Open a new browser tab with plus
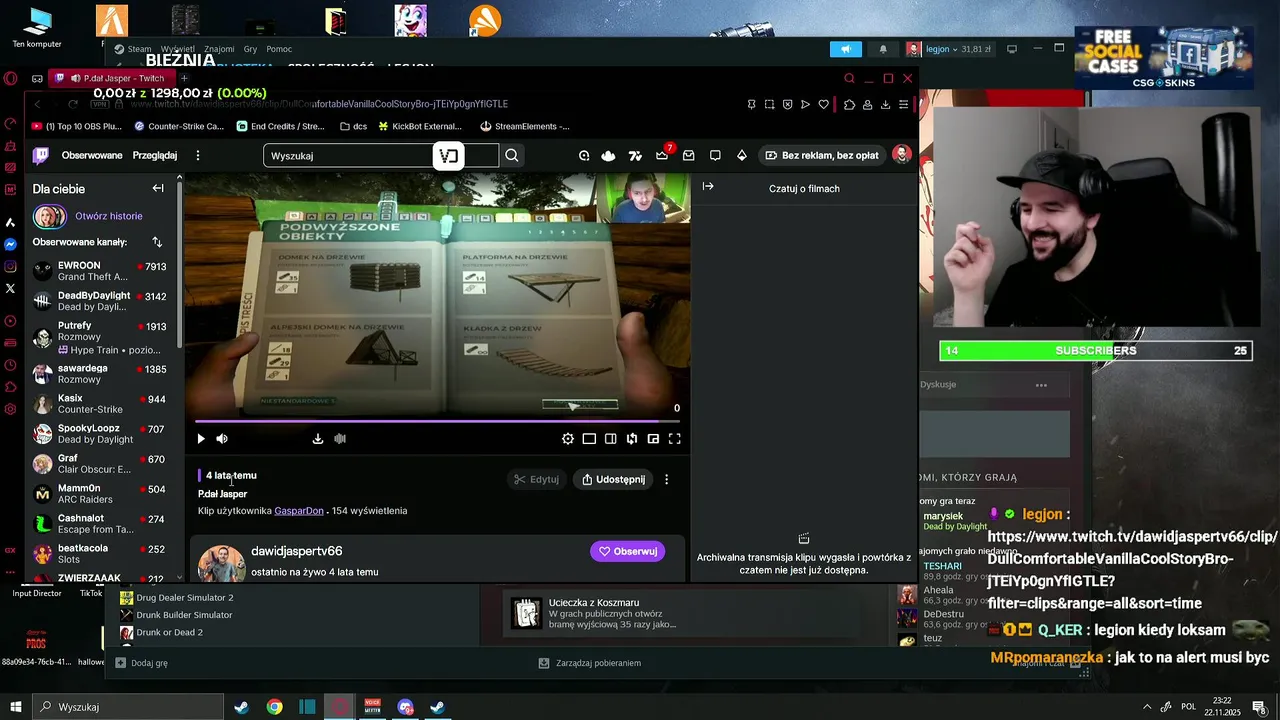Image resolution: width=1280 pixels, height=720 pixels. 184,78
